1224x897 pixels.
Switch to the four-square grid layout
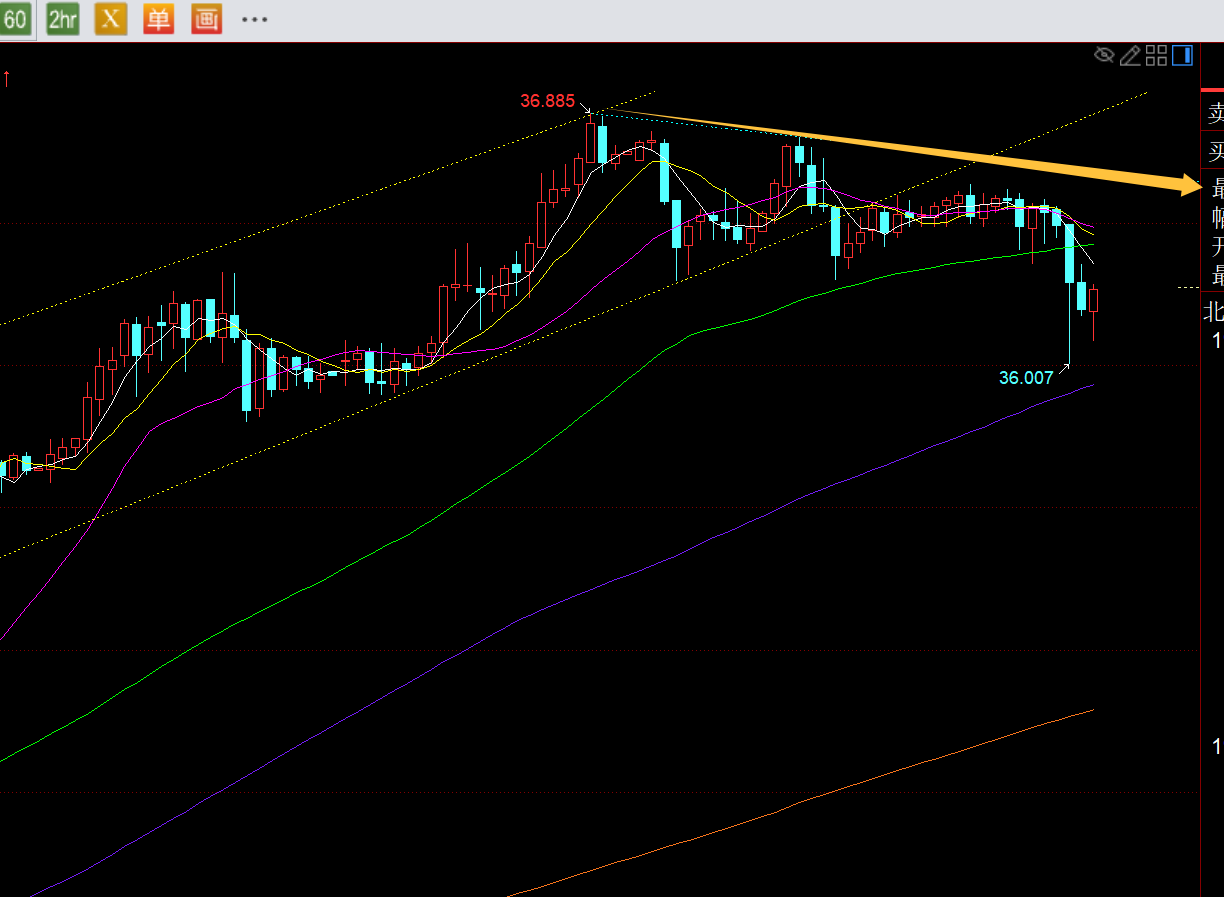click(1156, 56)
